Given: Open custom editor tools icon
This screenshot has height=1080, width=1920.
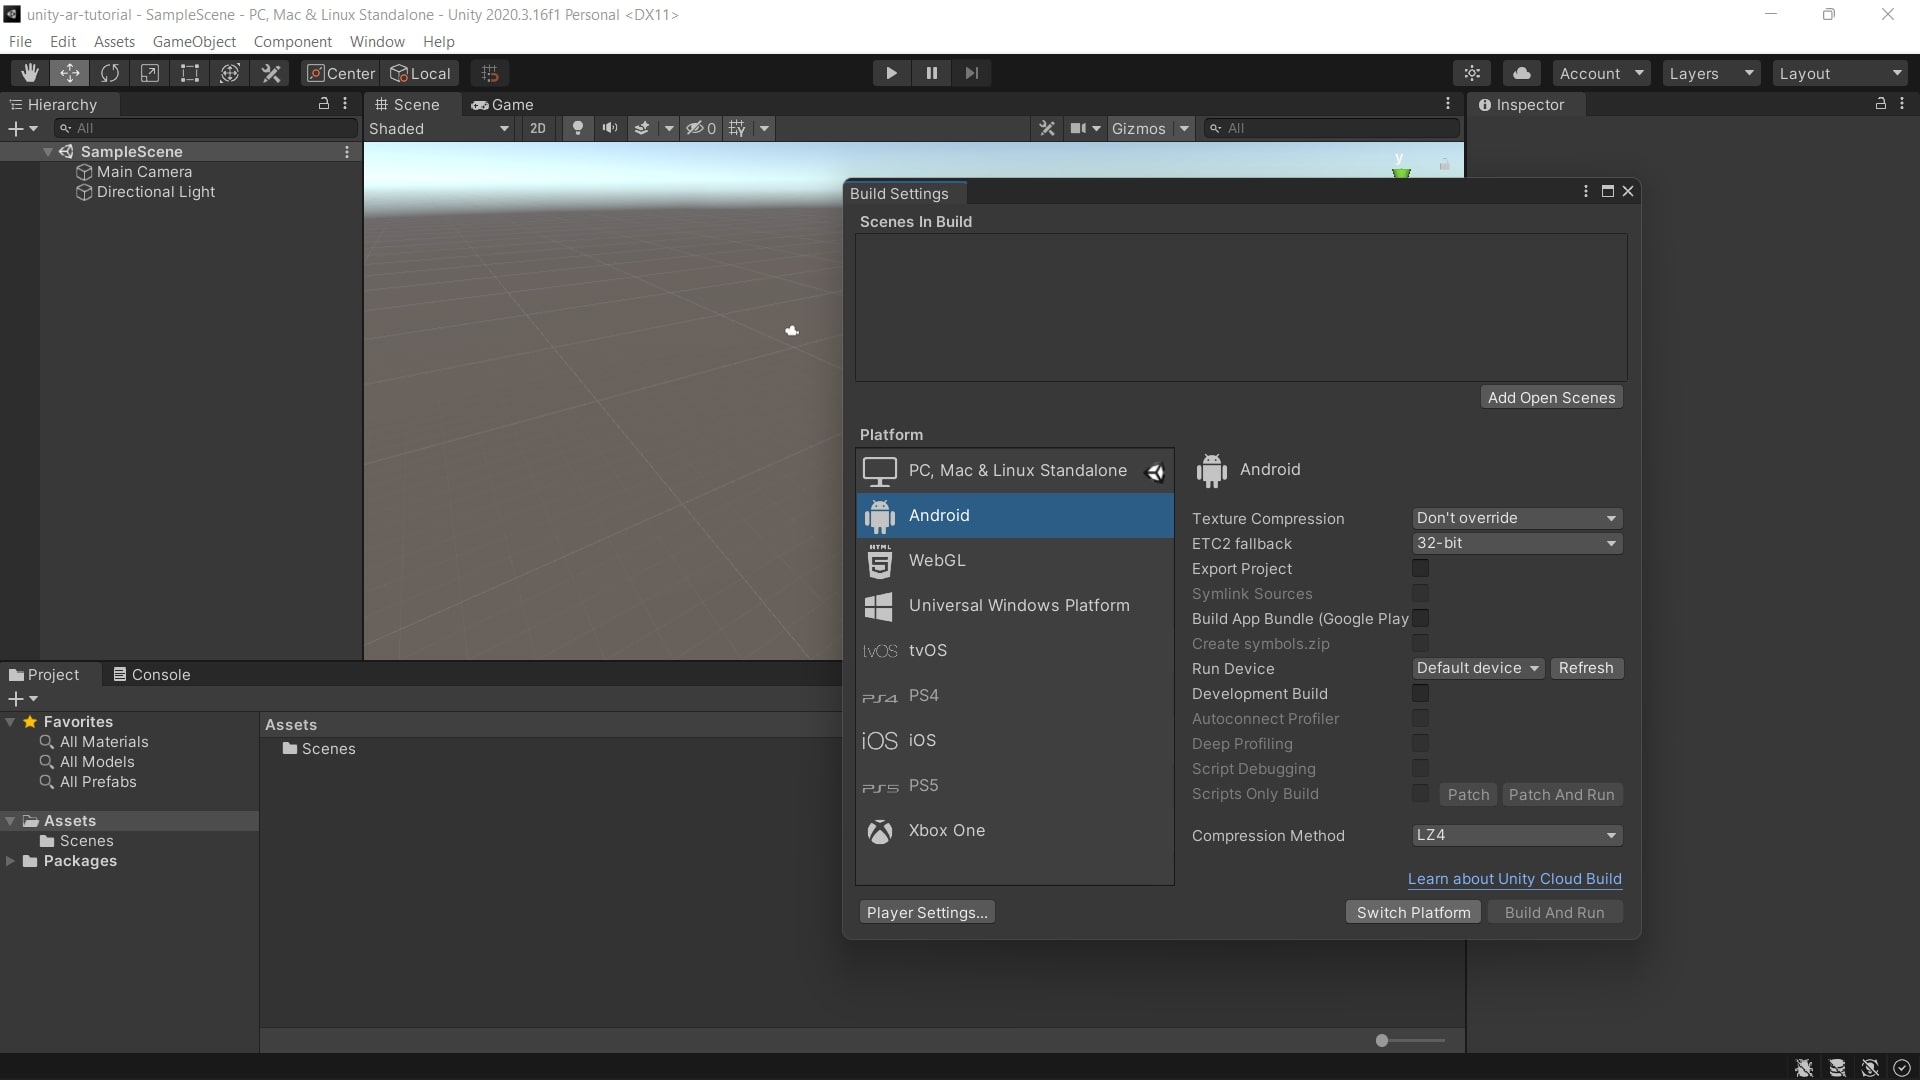Looking at the screenshot, I should pyautogui.click(x=271, y=73).
